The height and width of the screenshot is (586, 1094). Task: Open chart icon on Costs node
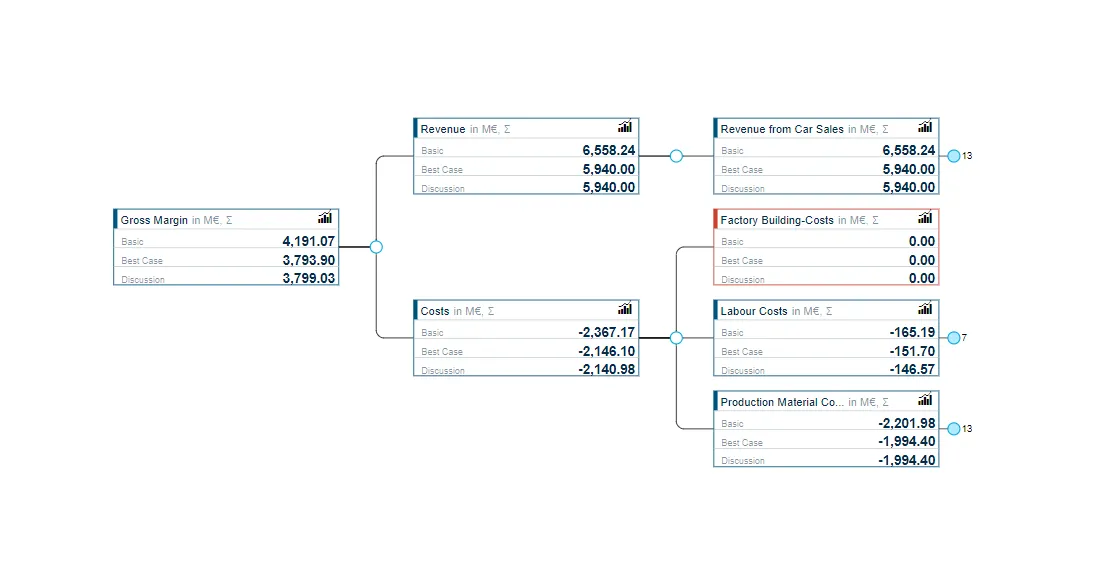tap(625, 308)
